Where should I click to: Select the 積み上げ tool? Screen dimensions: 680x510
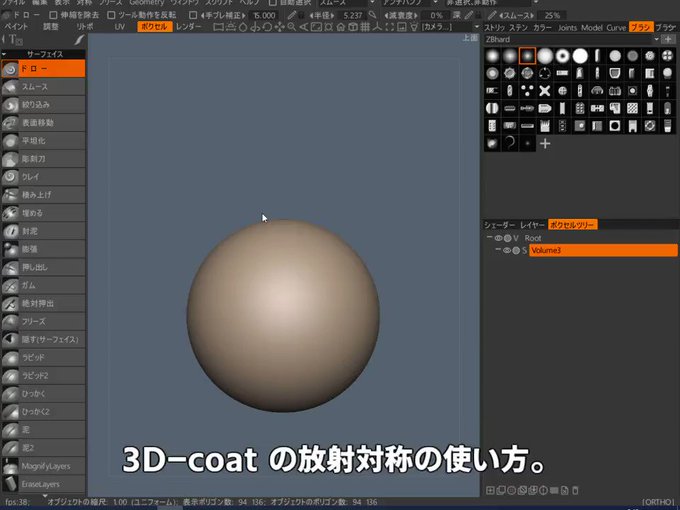(x=43, y=195)
